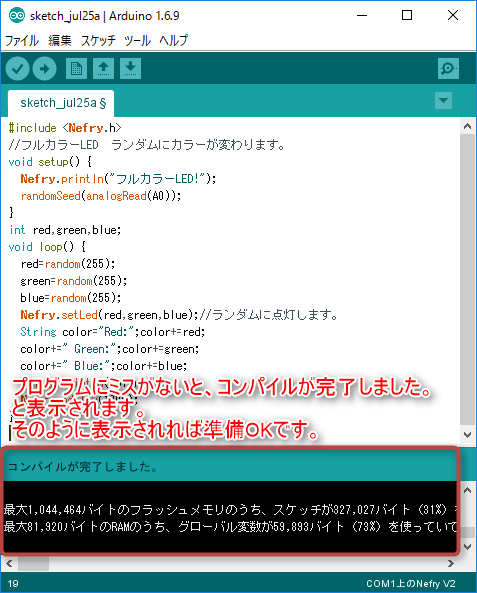The height and width of the screenshot is (593, 477).
Task: Open the ヘルプ menu
Action: [x=173, y=40]
